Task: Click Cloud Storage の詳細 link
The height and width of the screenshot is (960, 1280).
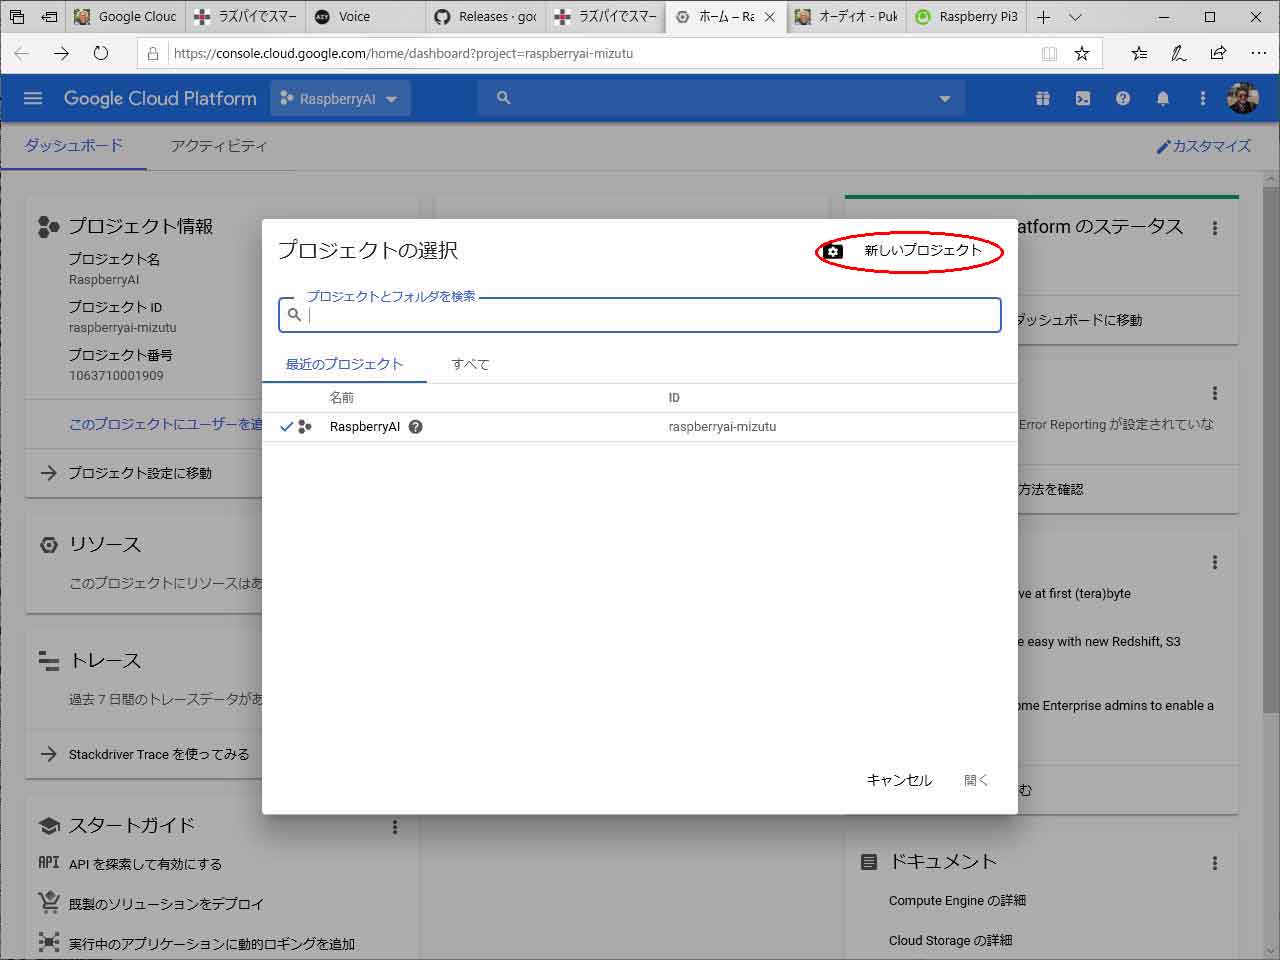Action: click(950, 940)
